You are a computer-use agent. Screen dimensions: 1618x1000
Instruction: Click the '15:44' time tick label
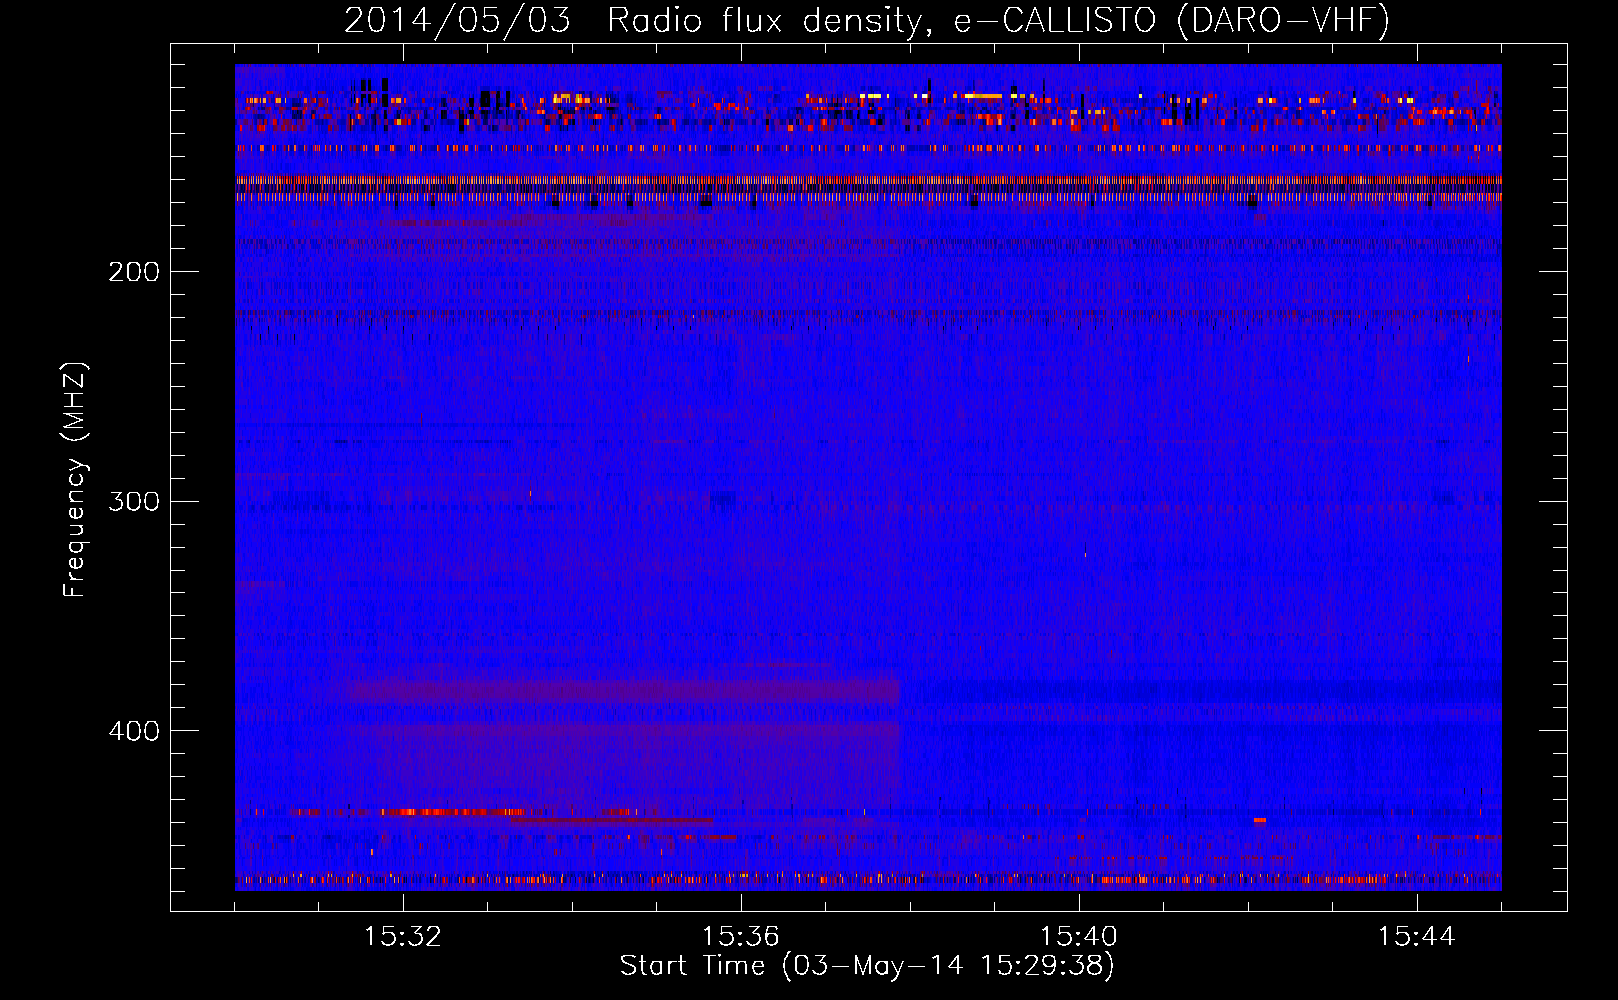[x=1417, y=937]
